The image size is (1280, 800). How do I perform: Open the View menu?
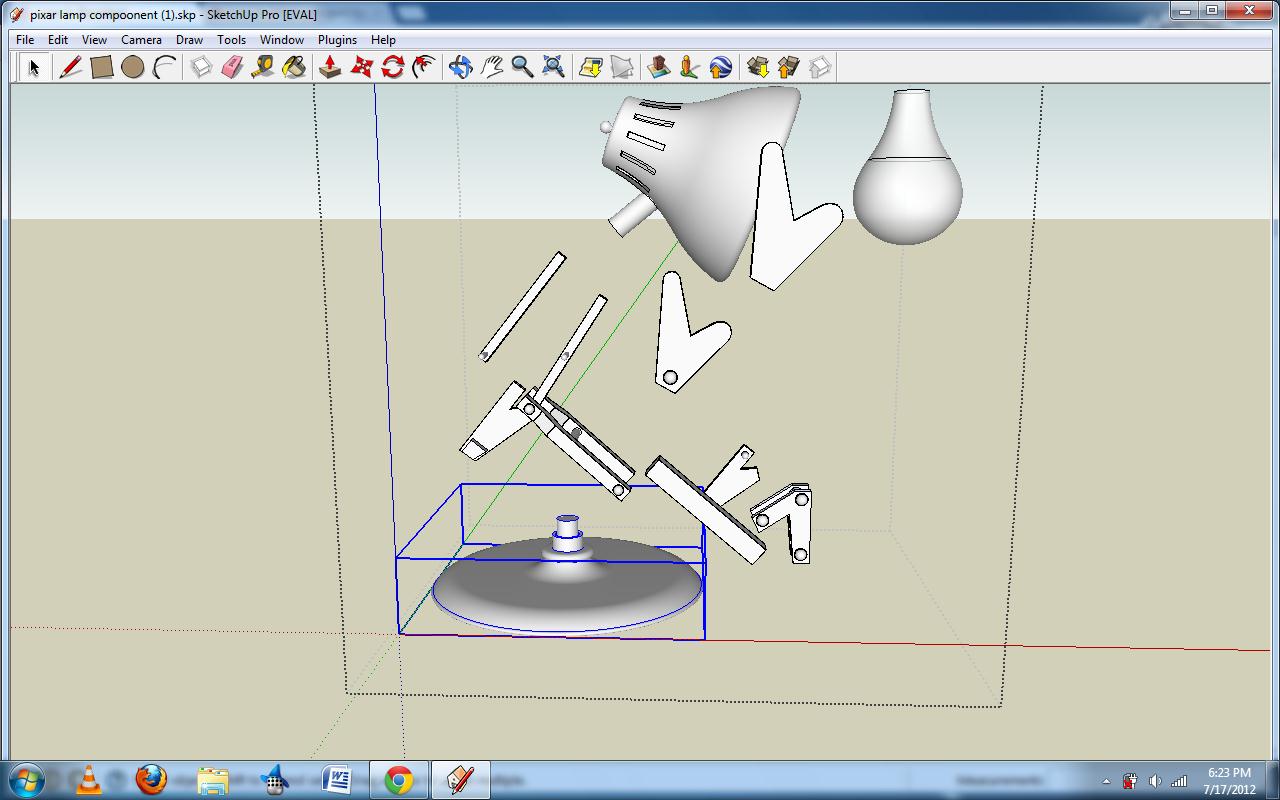click(x=94, y=40)
